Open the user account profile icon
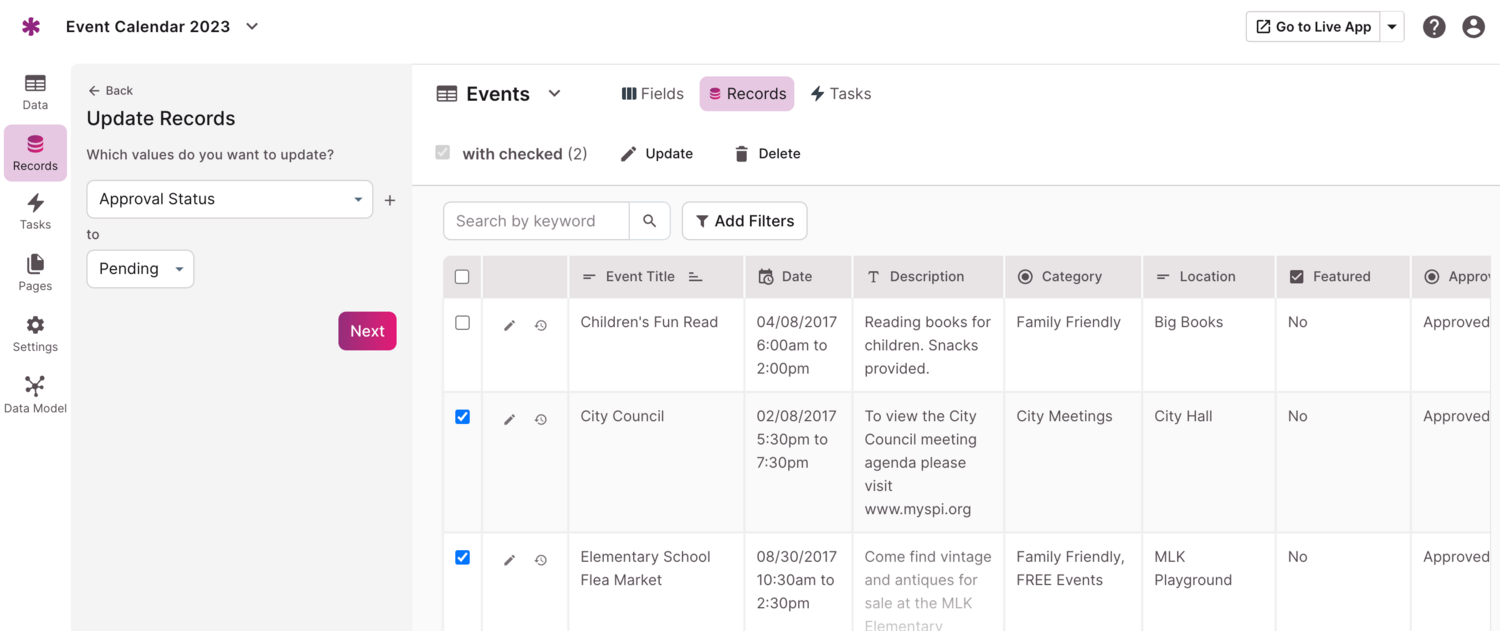The height and width of the screenshot is (631, 1500). [1473, 27]
